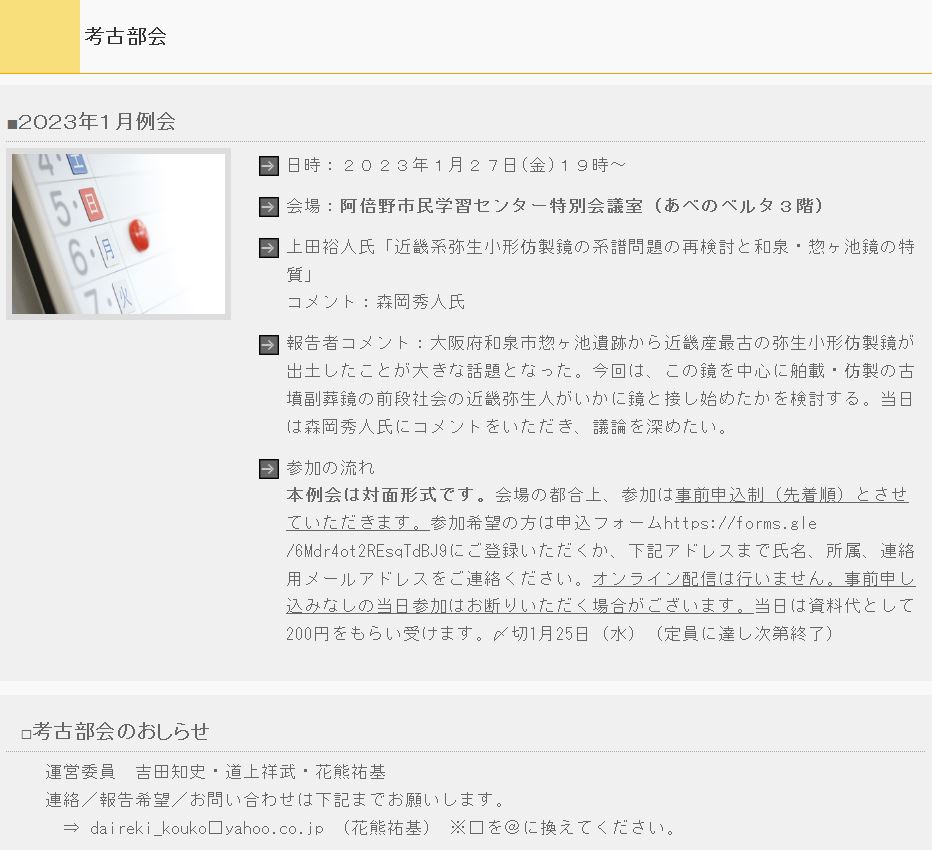This screenshot has width=932, height=850.
Task: Click underlined text 事前申込制（先着順）
Action: 760,495
